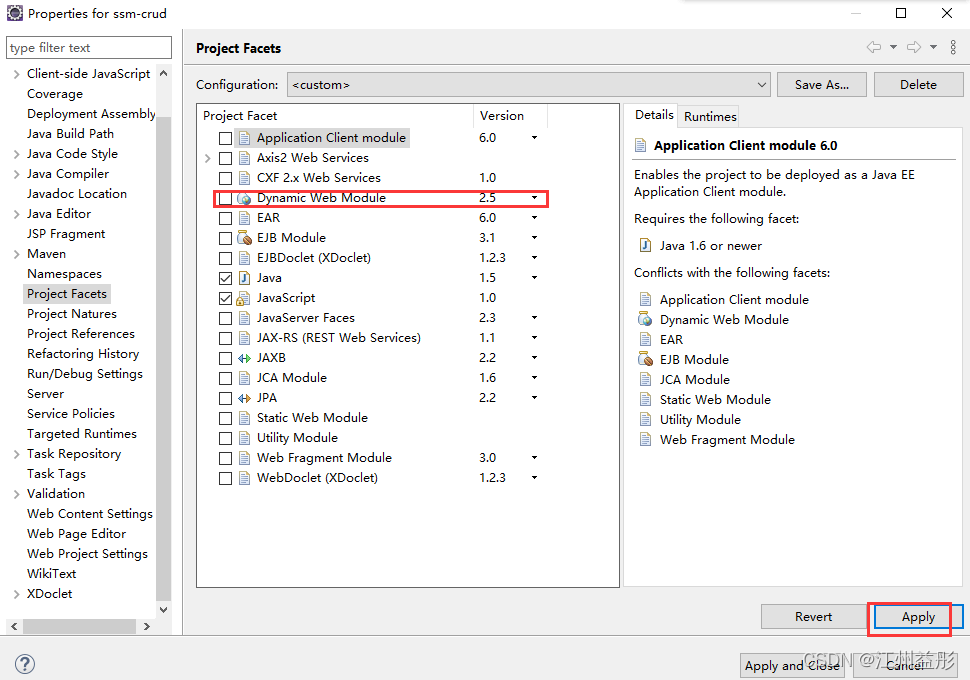Uncheck the Java facet checkbox
The image size is (970, 680).
point(225,278)
